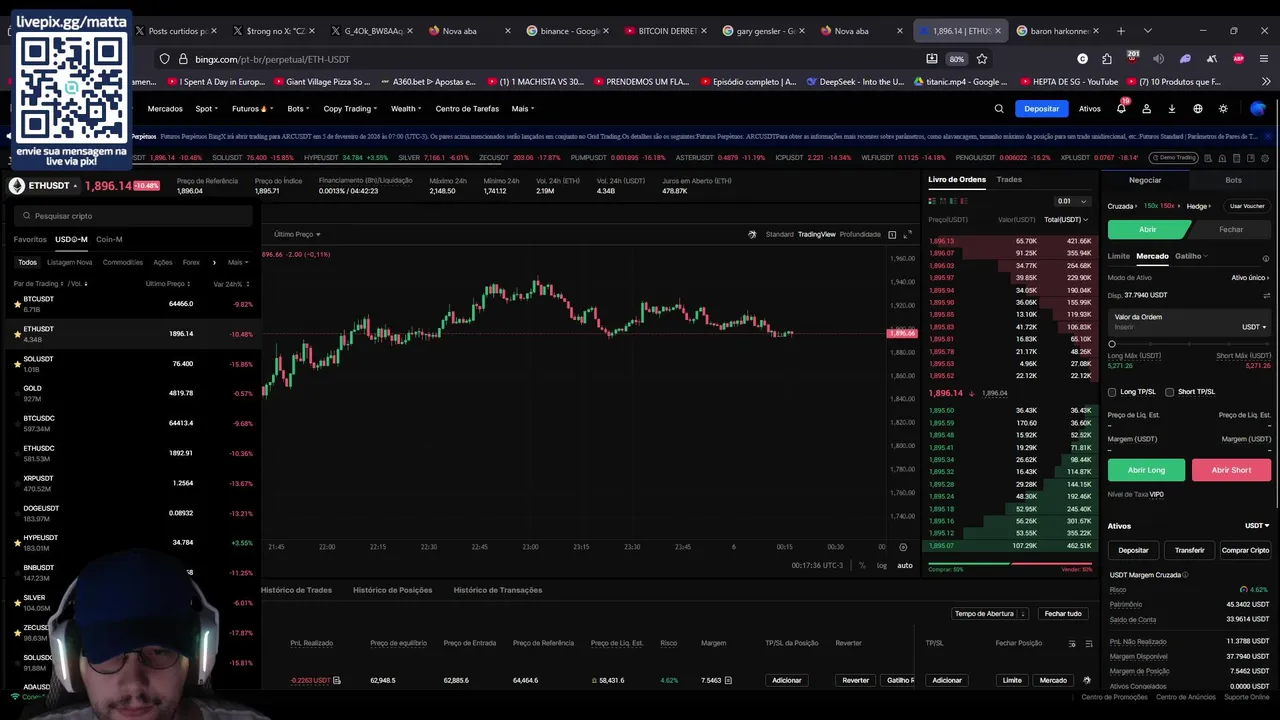
Task: Open the Total(USDT) column dropdown
Action: tap(1066, 219)
